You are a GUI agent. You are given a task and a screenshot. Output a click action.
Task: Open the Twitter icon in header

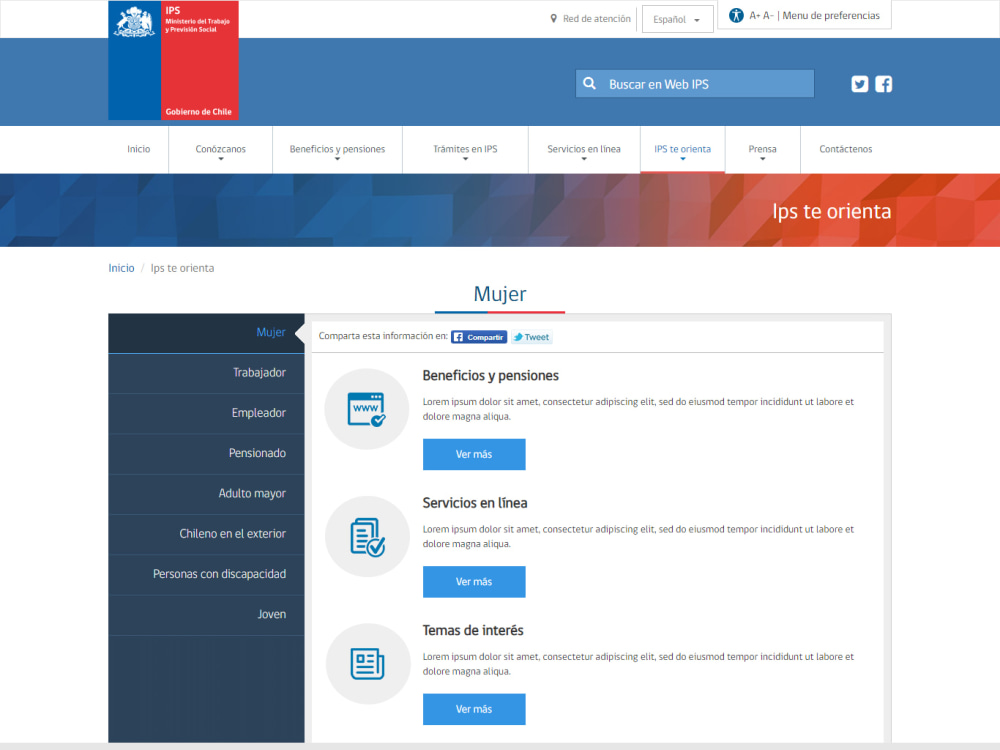click(860, 84)
